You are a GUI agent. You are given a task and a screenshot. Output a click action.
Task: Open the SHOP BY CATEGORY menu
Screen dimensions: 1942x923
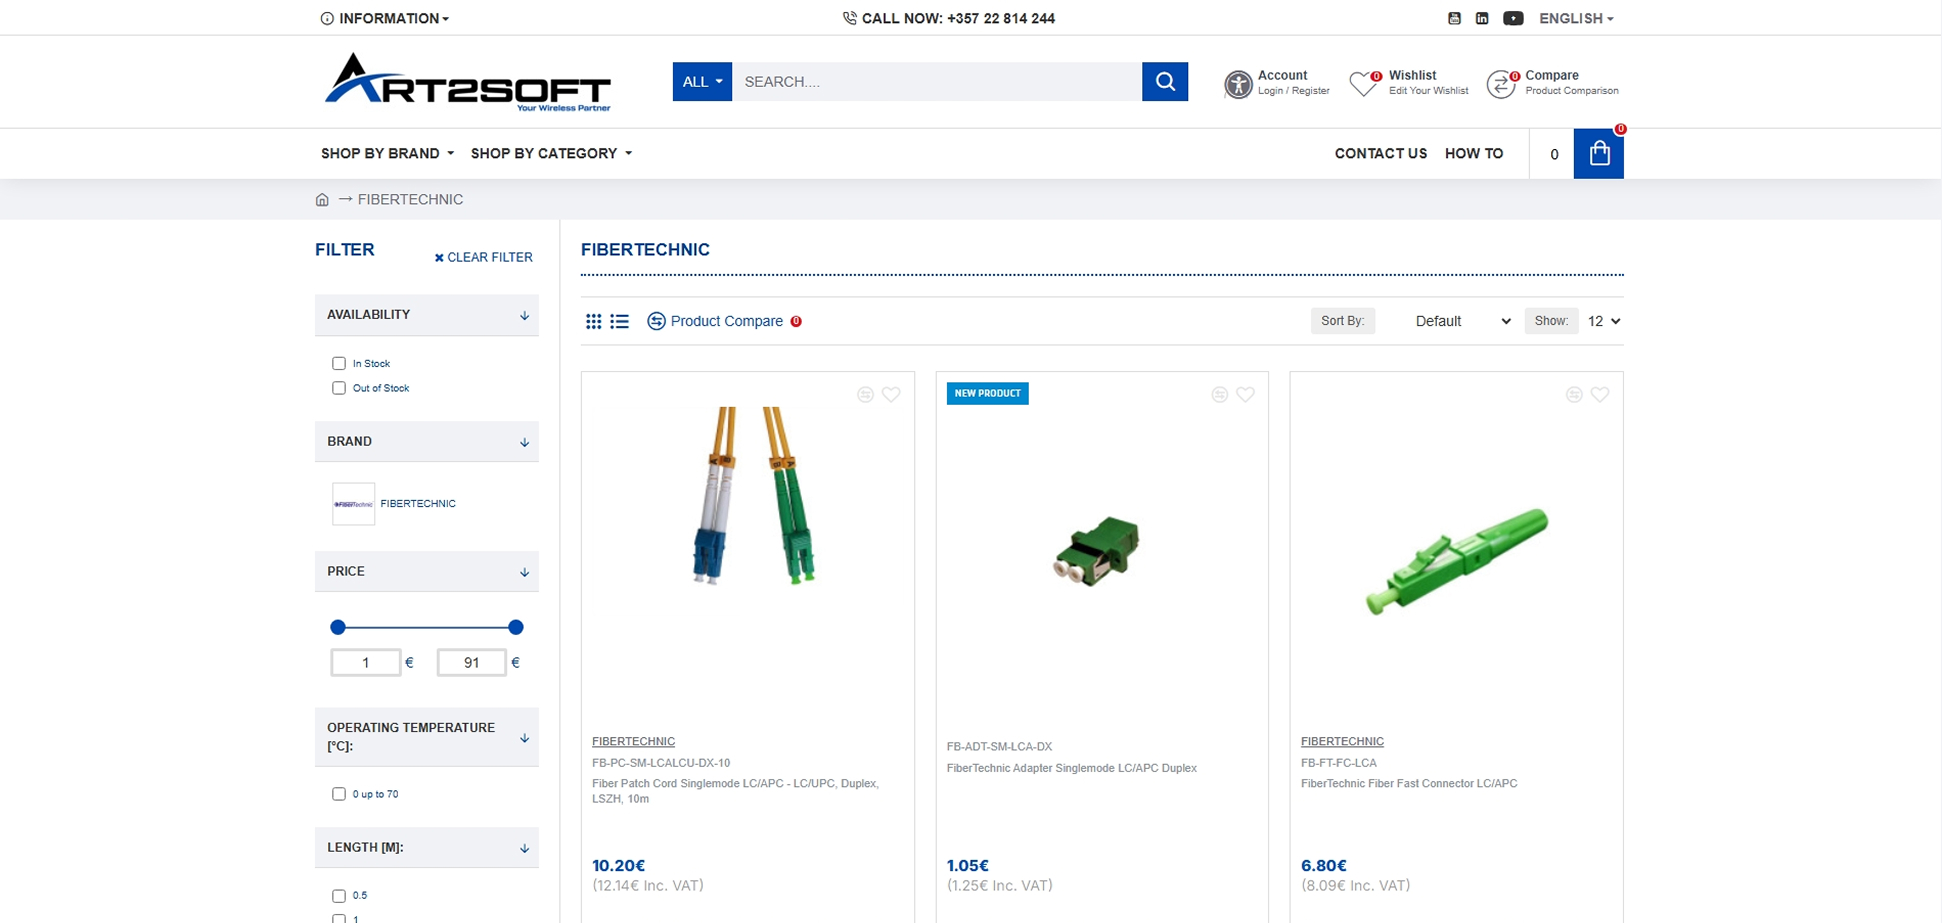(552, 153)
